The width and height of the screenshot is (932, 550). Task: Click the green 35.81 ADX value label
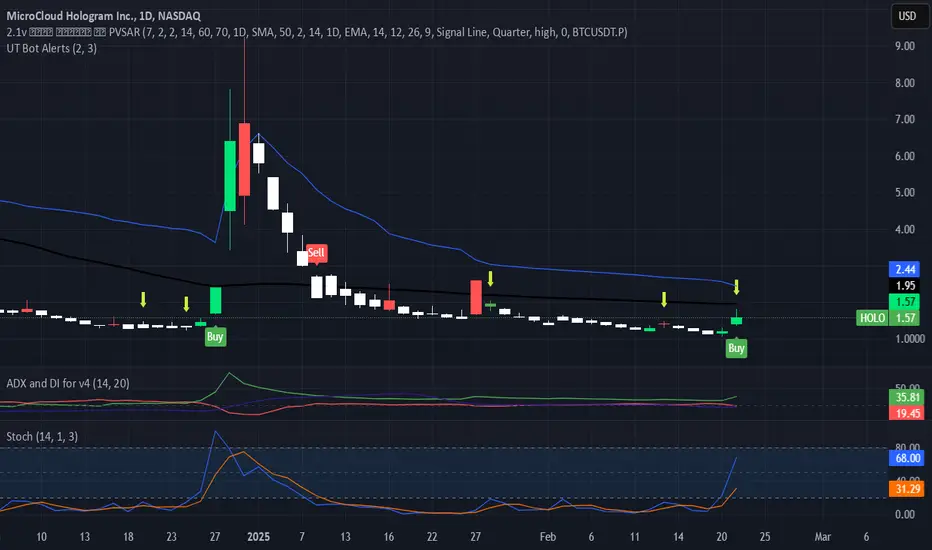(907, 397)
